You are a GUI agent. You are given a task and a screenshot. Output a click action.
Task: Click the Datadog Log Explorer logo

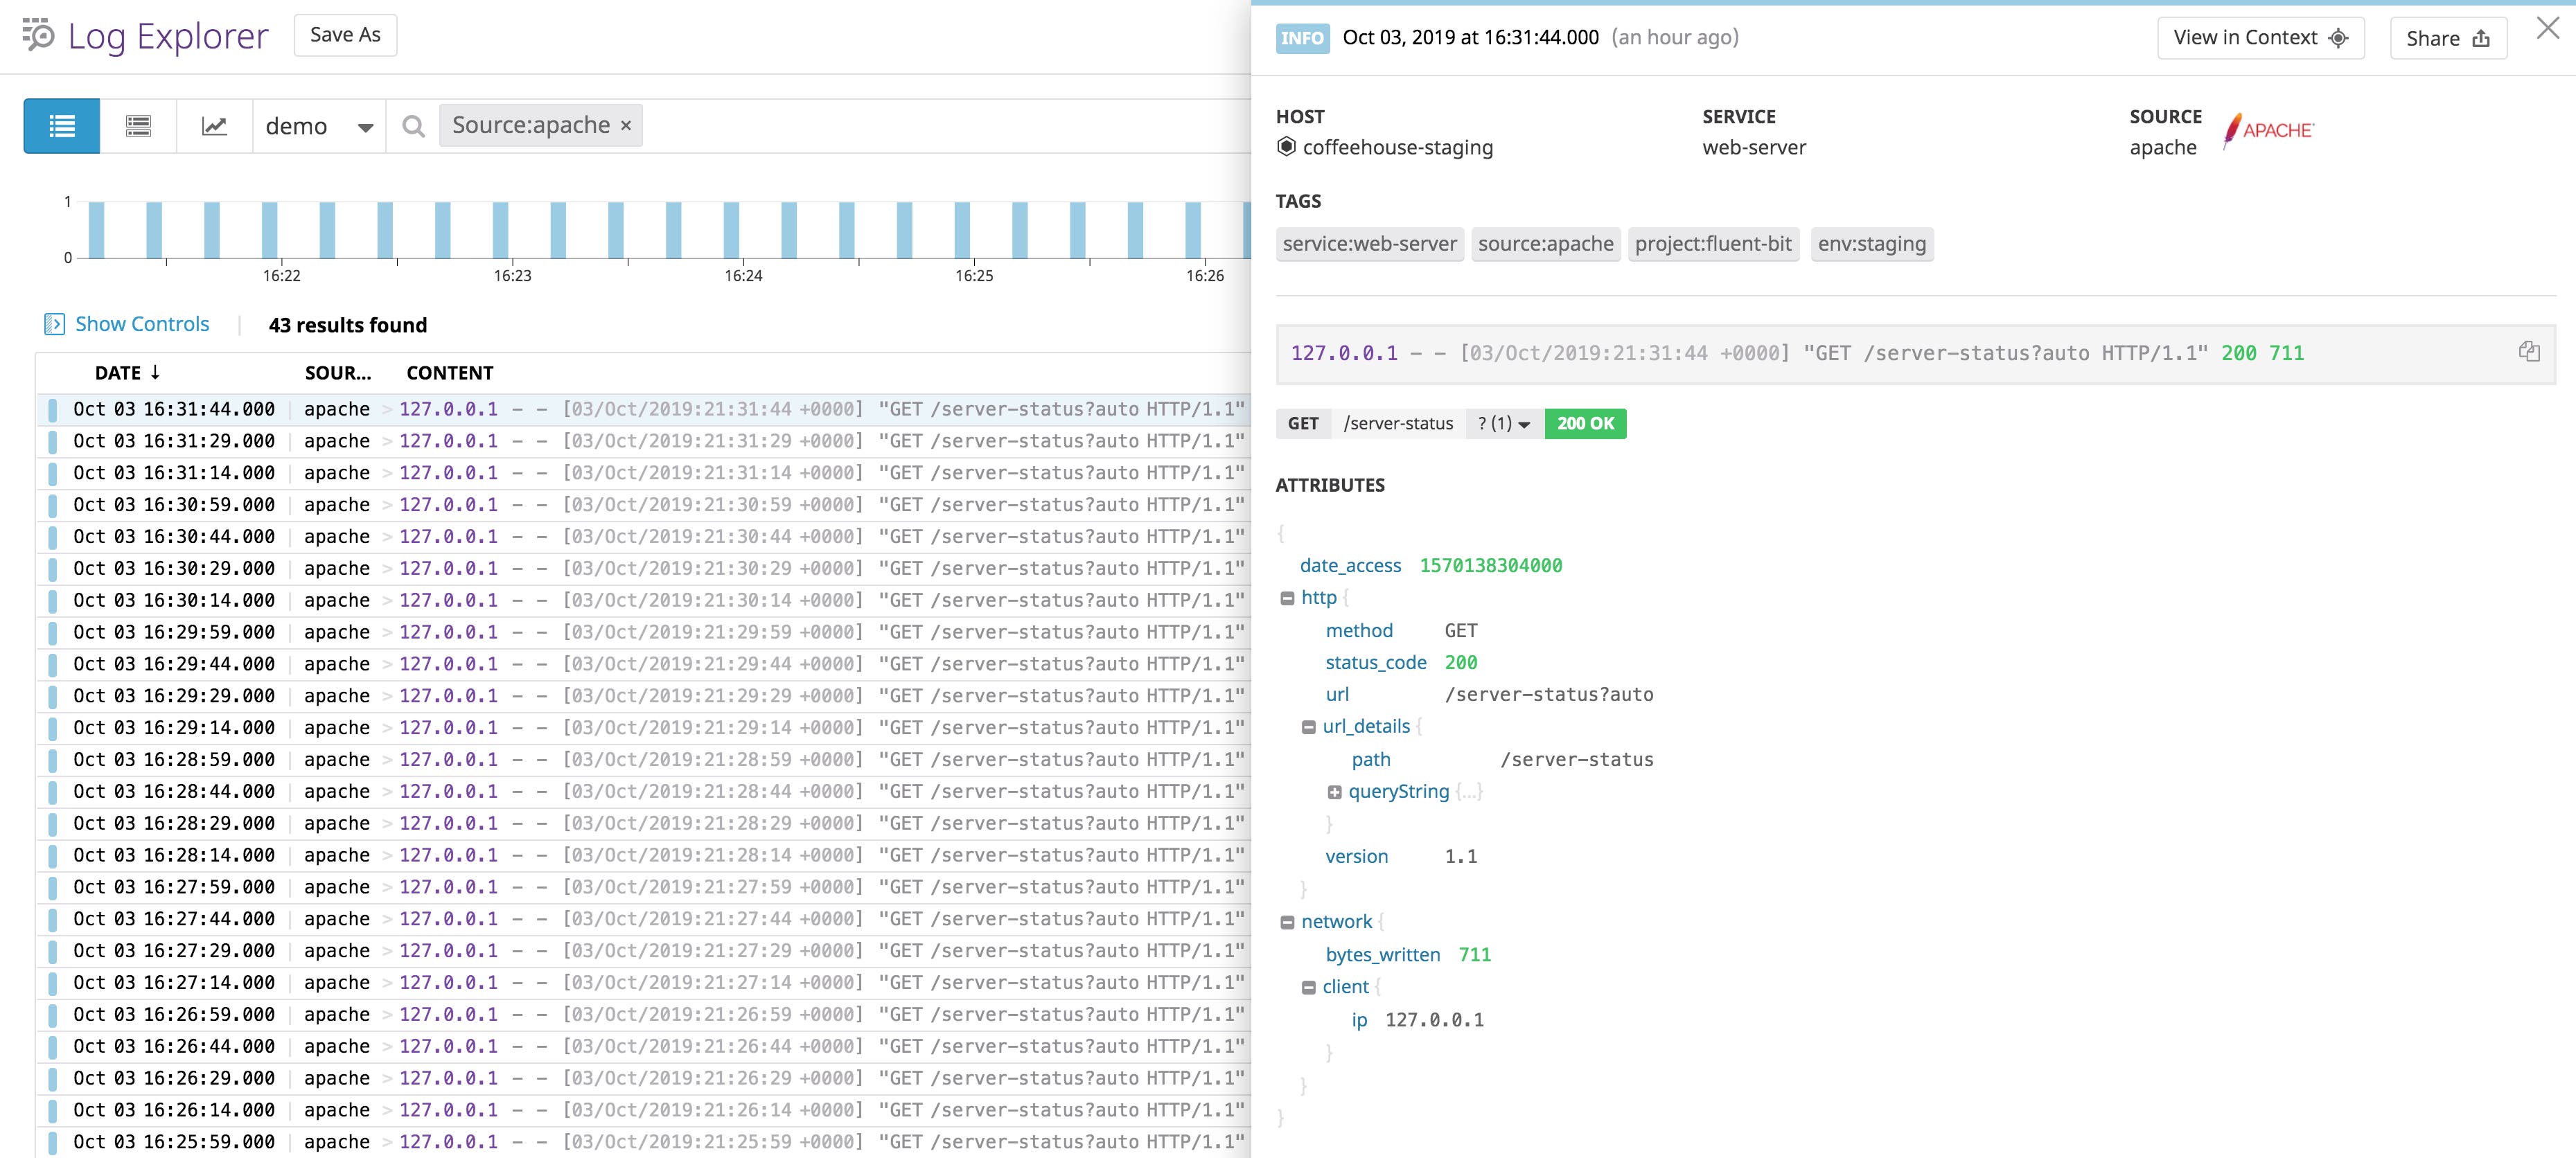(x=36, y=37)
